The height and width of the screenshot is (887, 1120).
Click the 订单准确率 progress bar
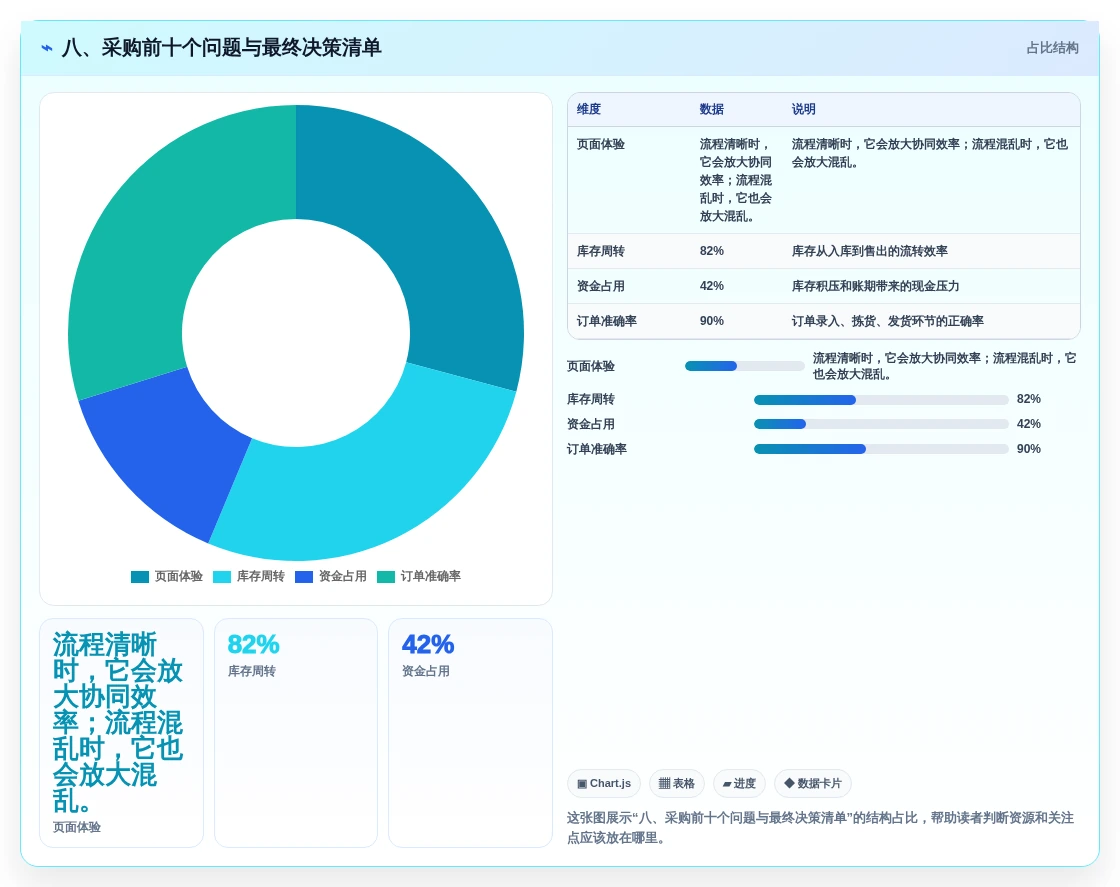pos(881,449)
